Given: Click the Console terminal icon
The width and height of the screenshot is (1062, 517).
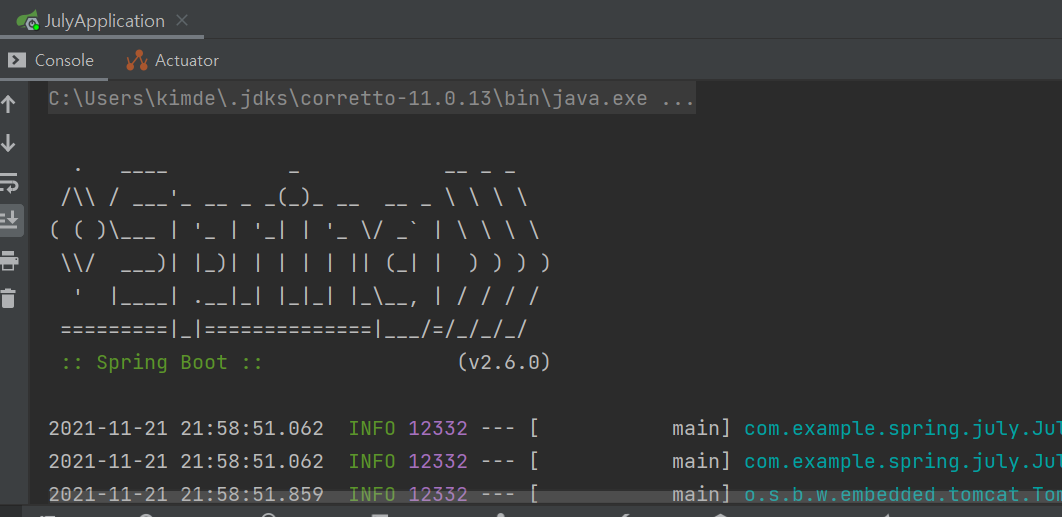Looking at the screenshot, I should (17, 60).
